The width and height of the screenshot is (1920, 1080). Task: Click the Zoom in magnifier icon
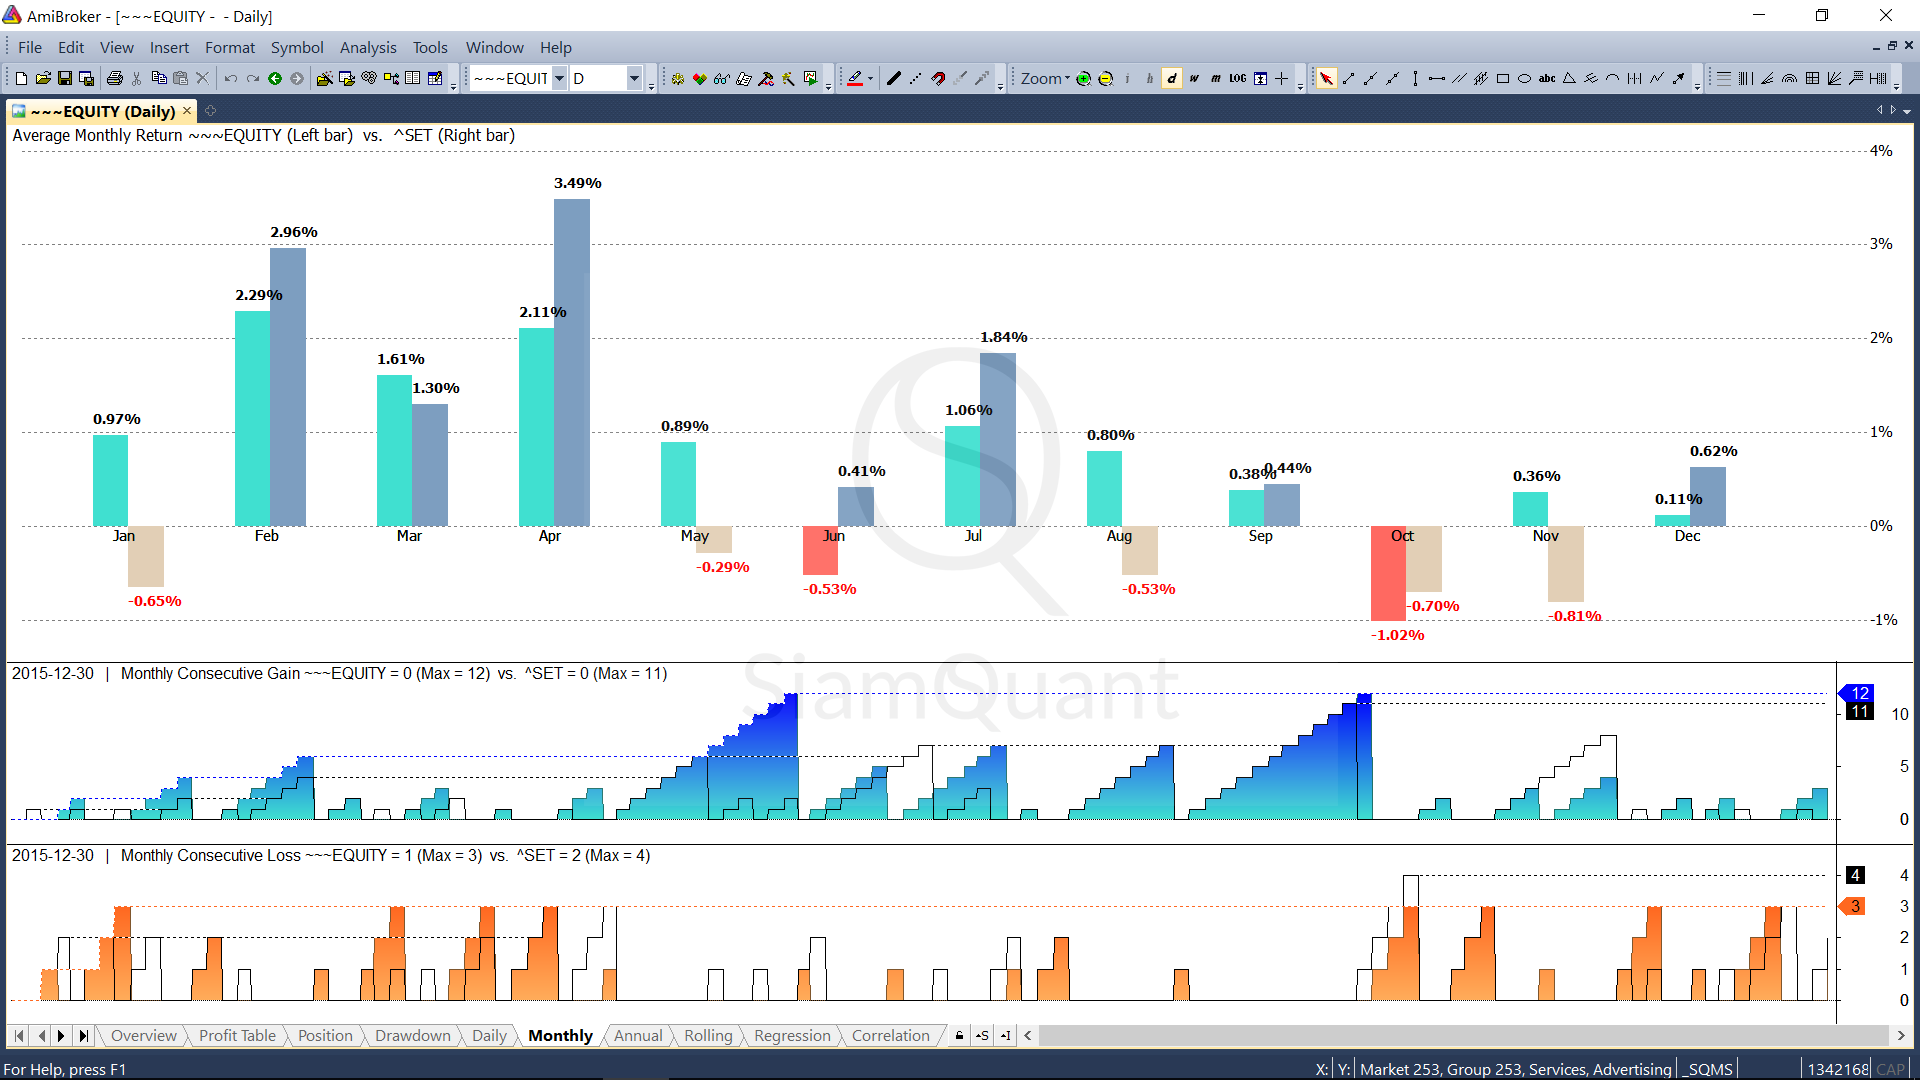[x=1083, y=79]
